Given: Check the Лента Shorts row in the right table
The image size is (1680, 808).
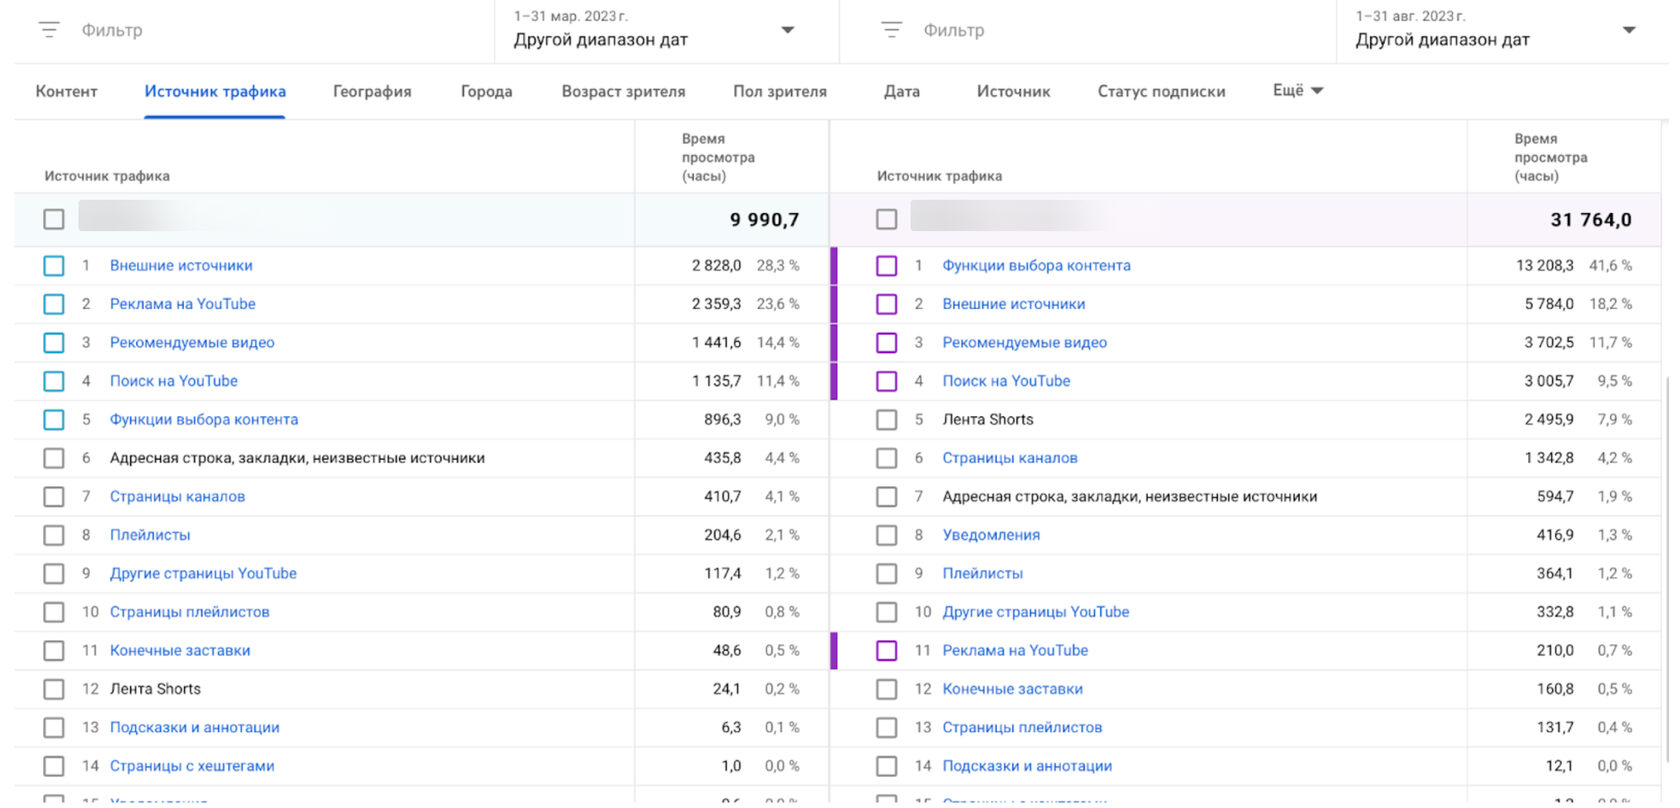Looking at the screenshot, I should pos(886,419).
